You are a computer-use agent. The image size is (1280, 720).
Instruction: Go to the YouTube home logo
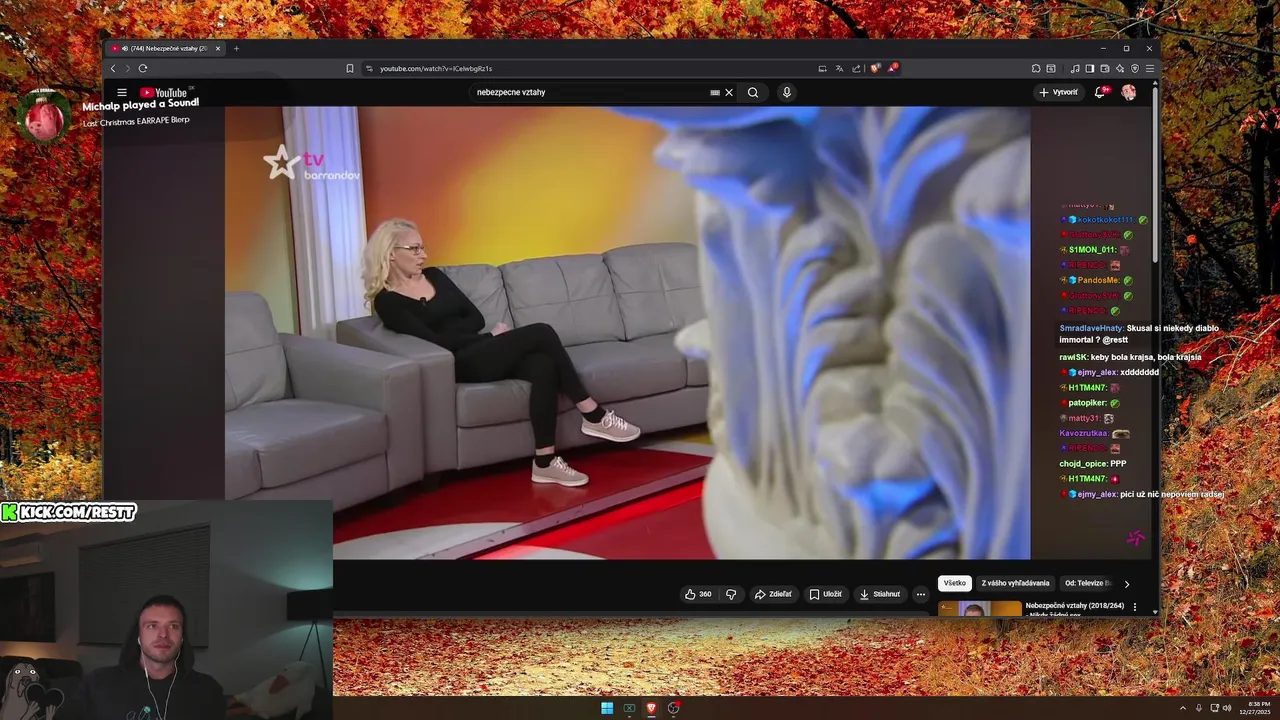point(165,92)
